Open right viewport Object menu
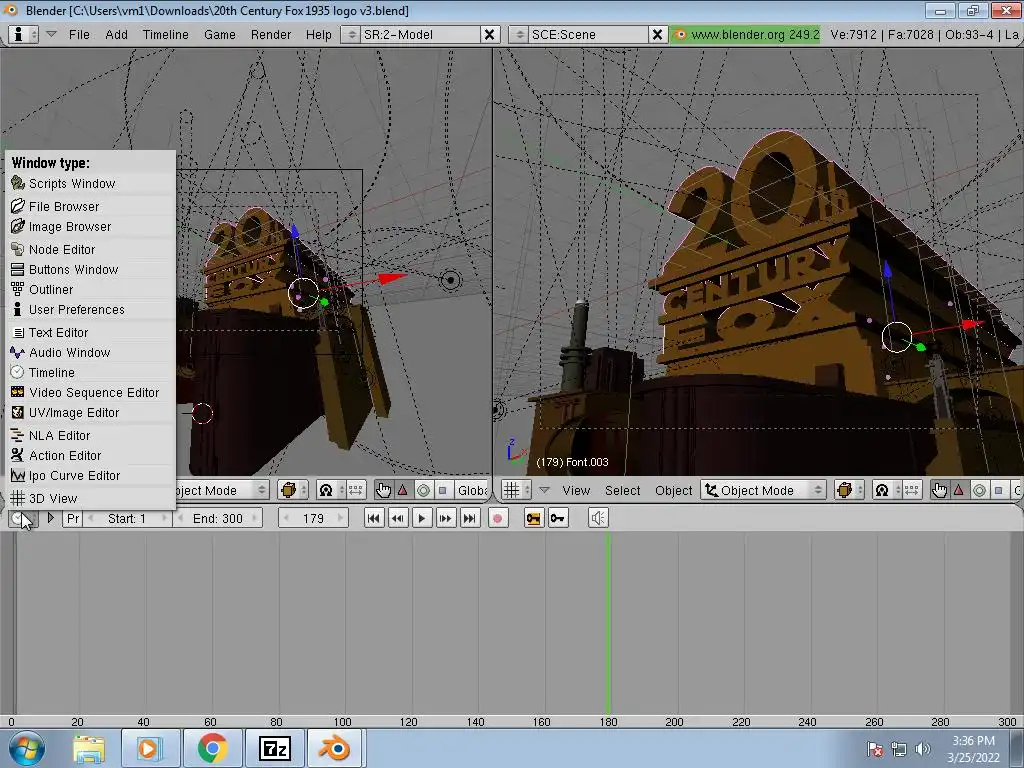1024x768 pixels. 673,490
